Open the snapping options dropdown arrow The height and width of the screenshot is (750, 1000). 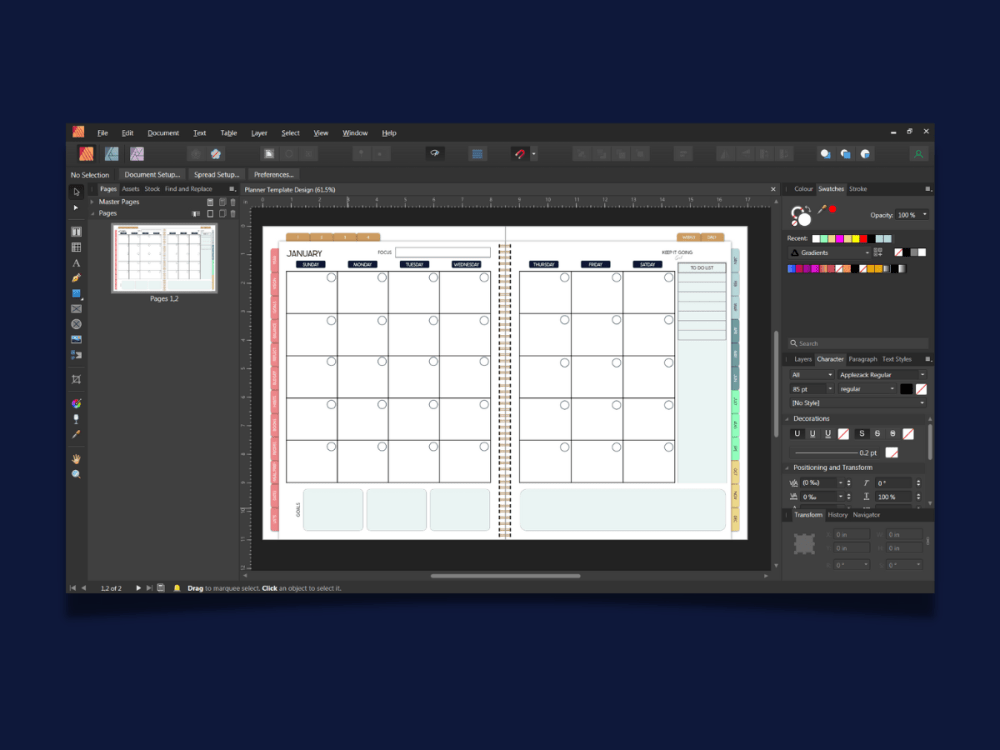534,154
